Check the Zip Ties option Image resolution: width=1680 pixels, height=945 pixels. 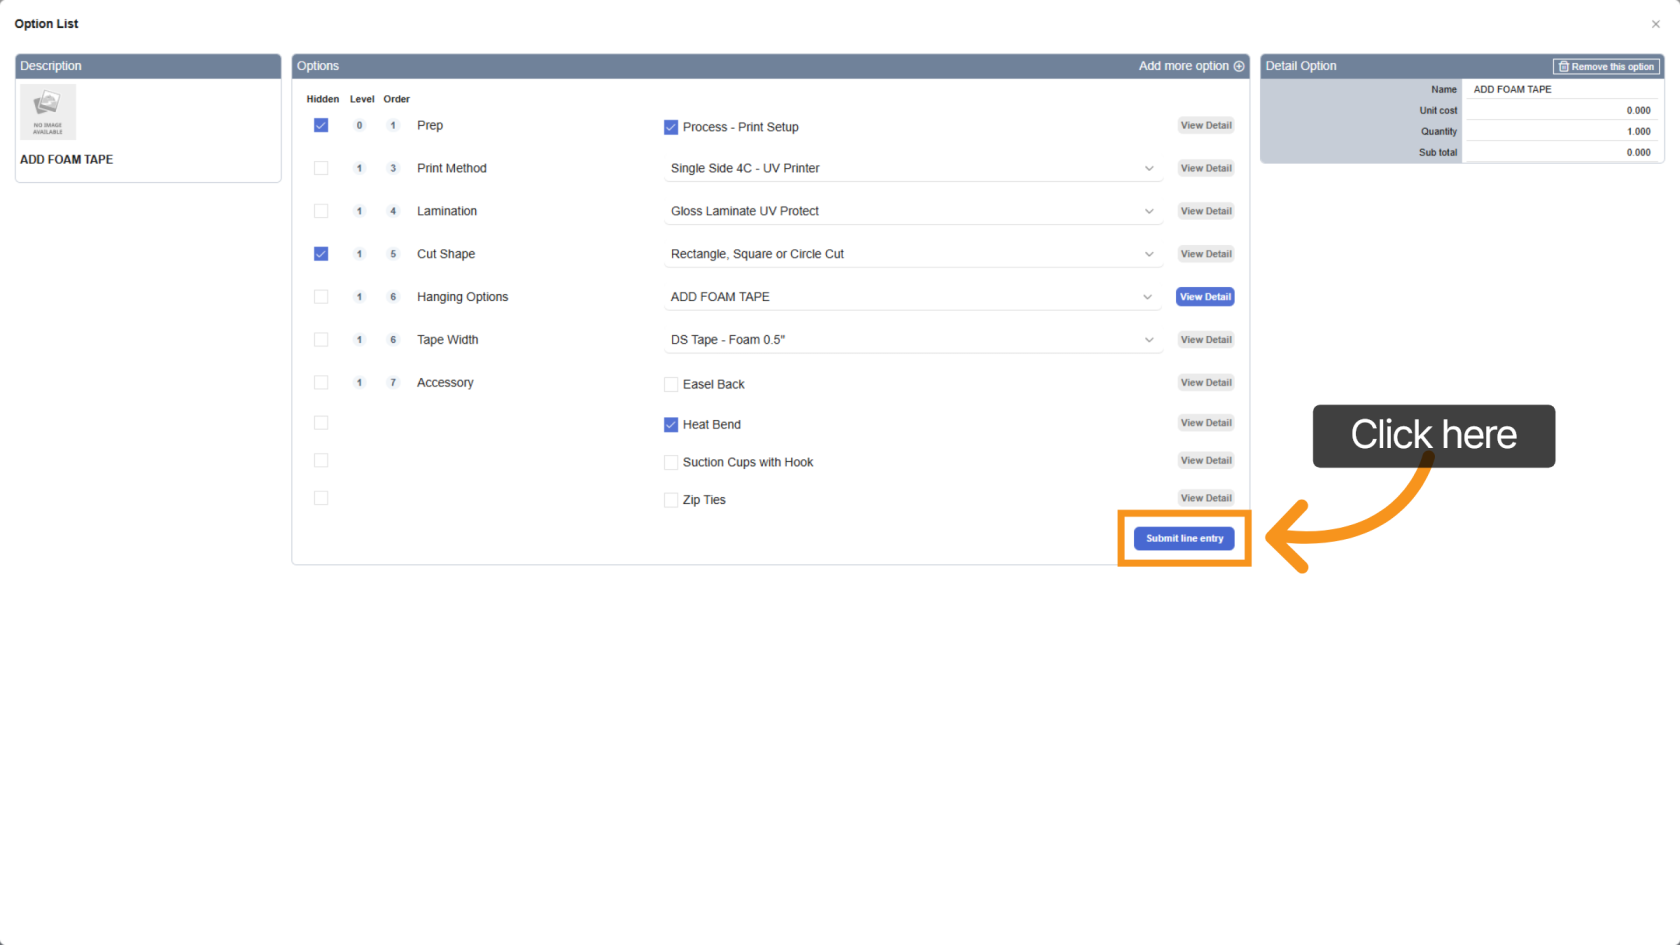671,500
